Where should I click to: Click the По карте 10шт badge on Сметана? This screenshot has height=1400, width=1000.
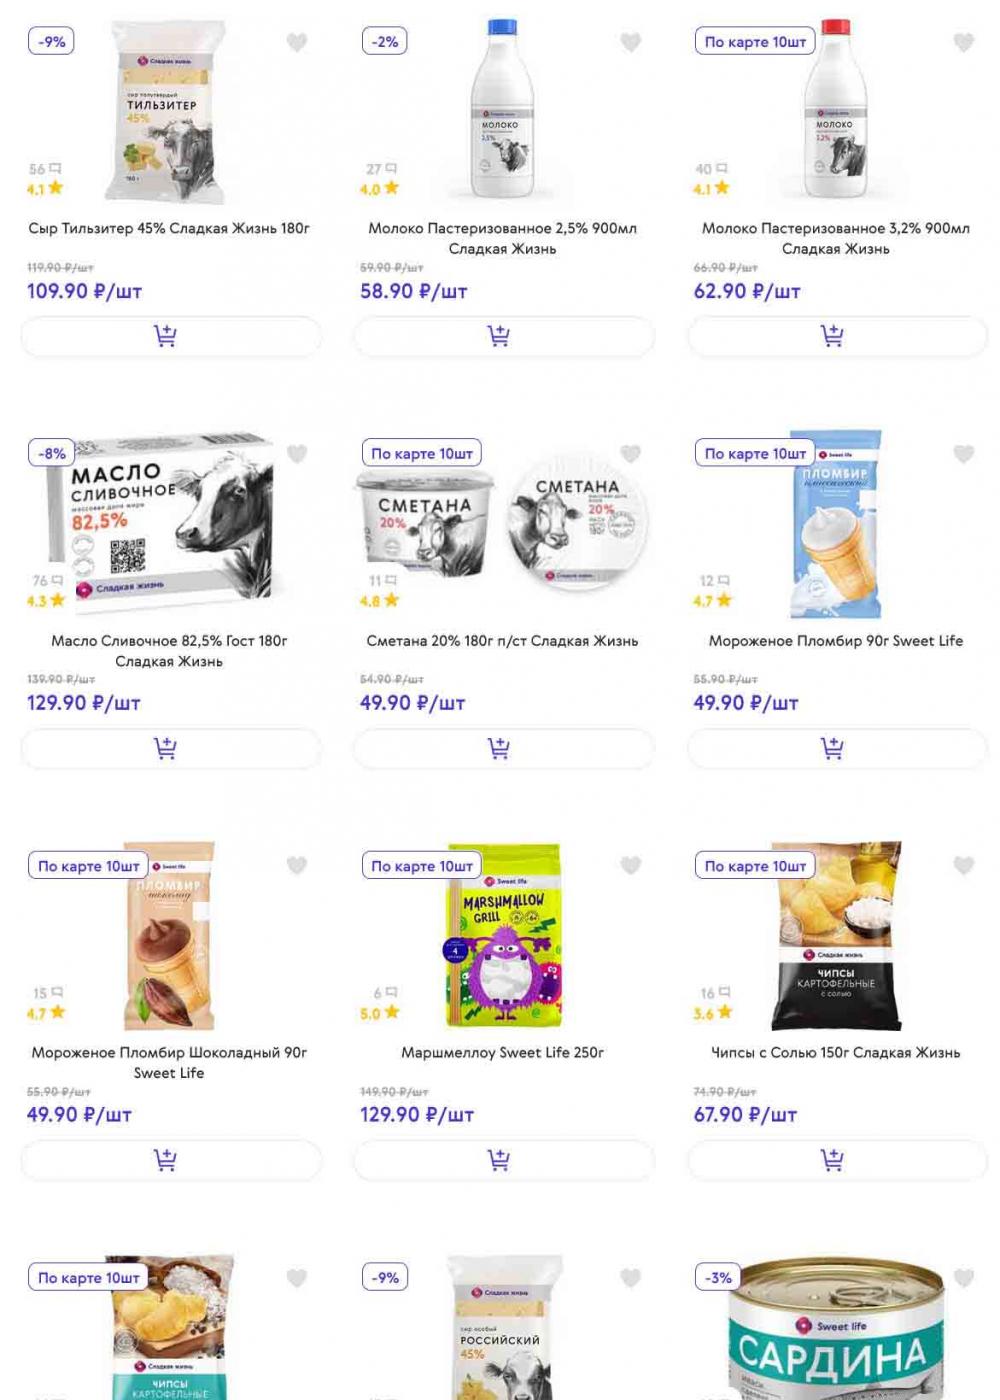tap(422, 454)
